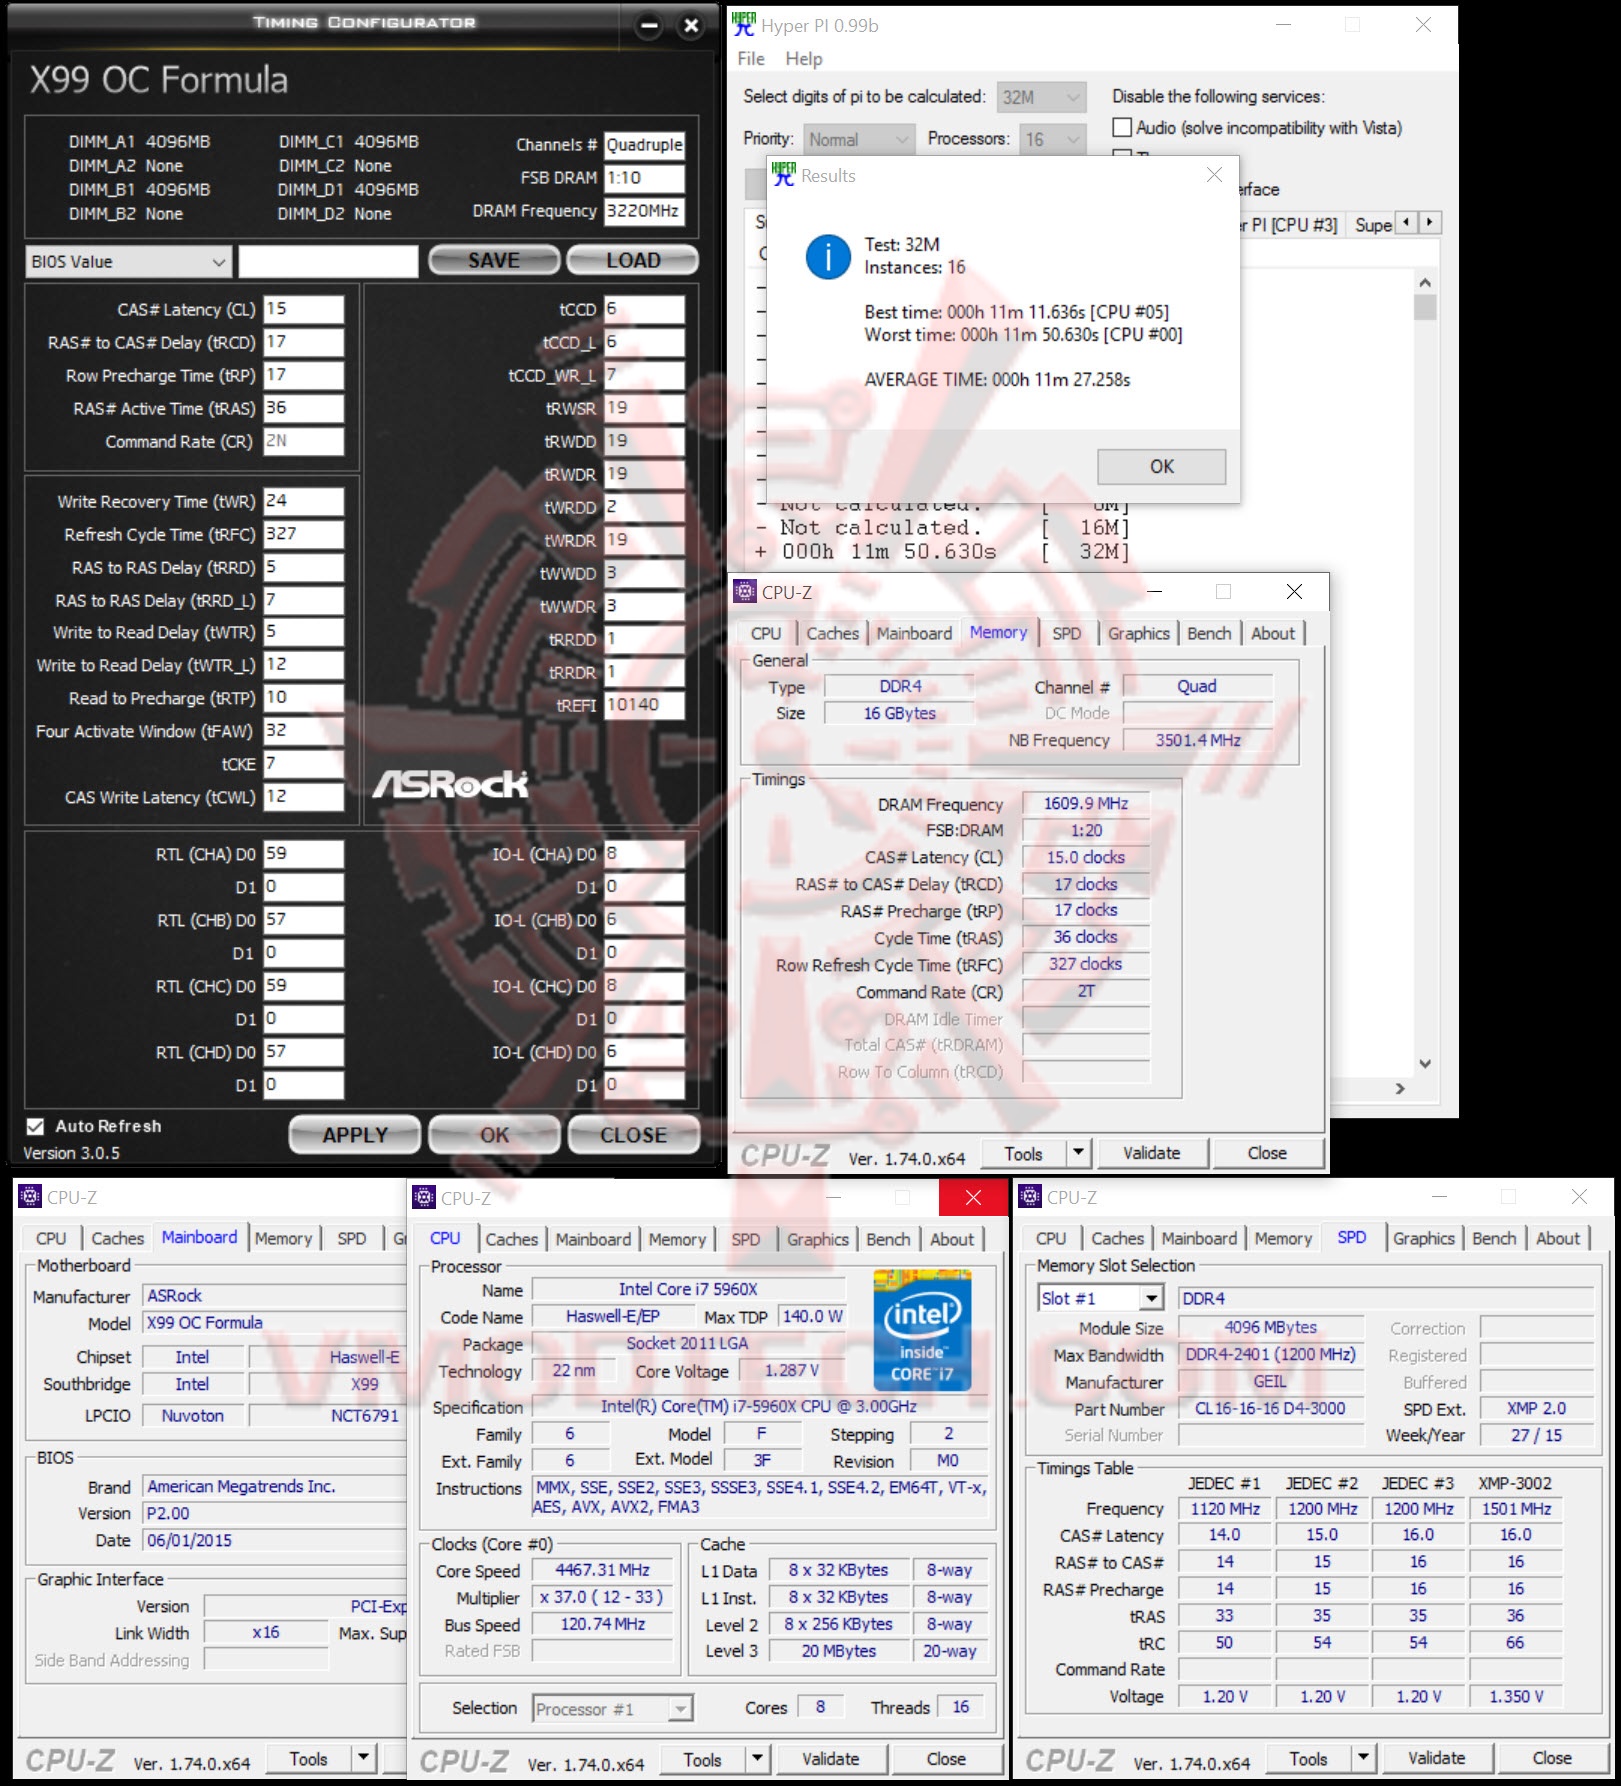
Task: Click the '3501.4 MHz' NB Frequency value
Action: click(1198, 741)
